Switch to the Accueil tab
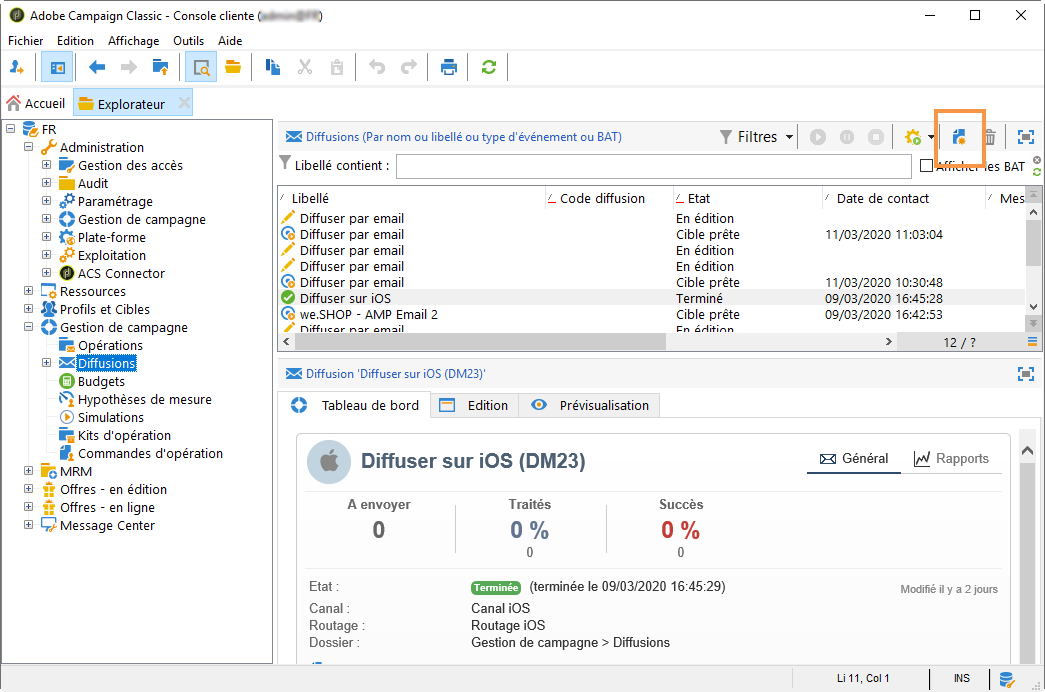 (x=37, y=103)
